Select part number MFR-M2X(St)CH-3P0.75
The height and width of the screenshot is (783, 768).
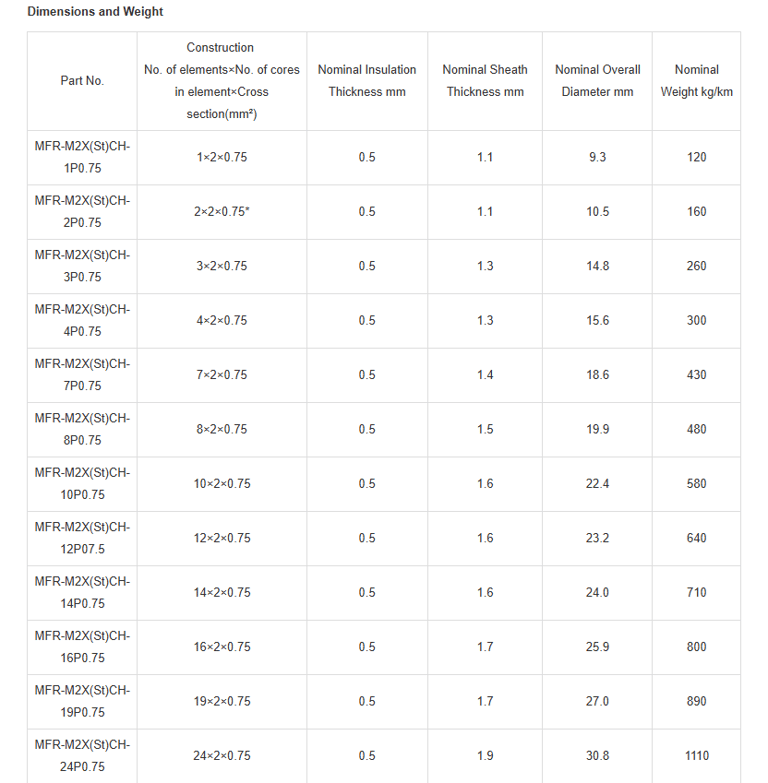82,266
